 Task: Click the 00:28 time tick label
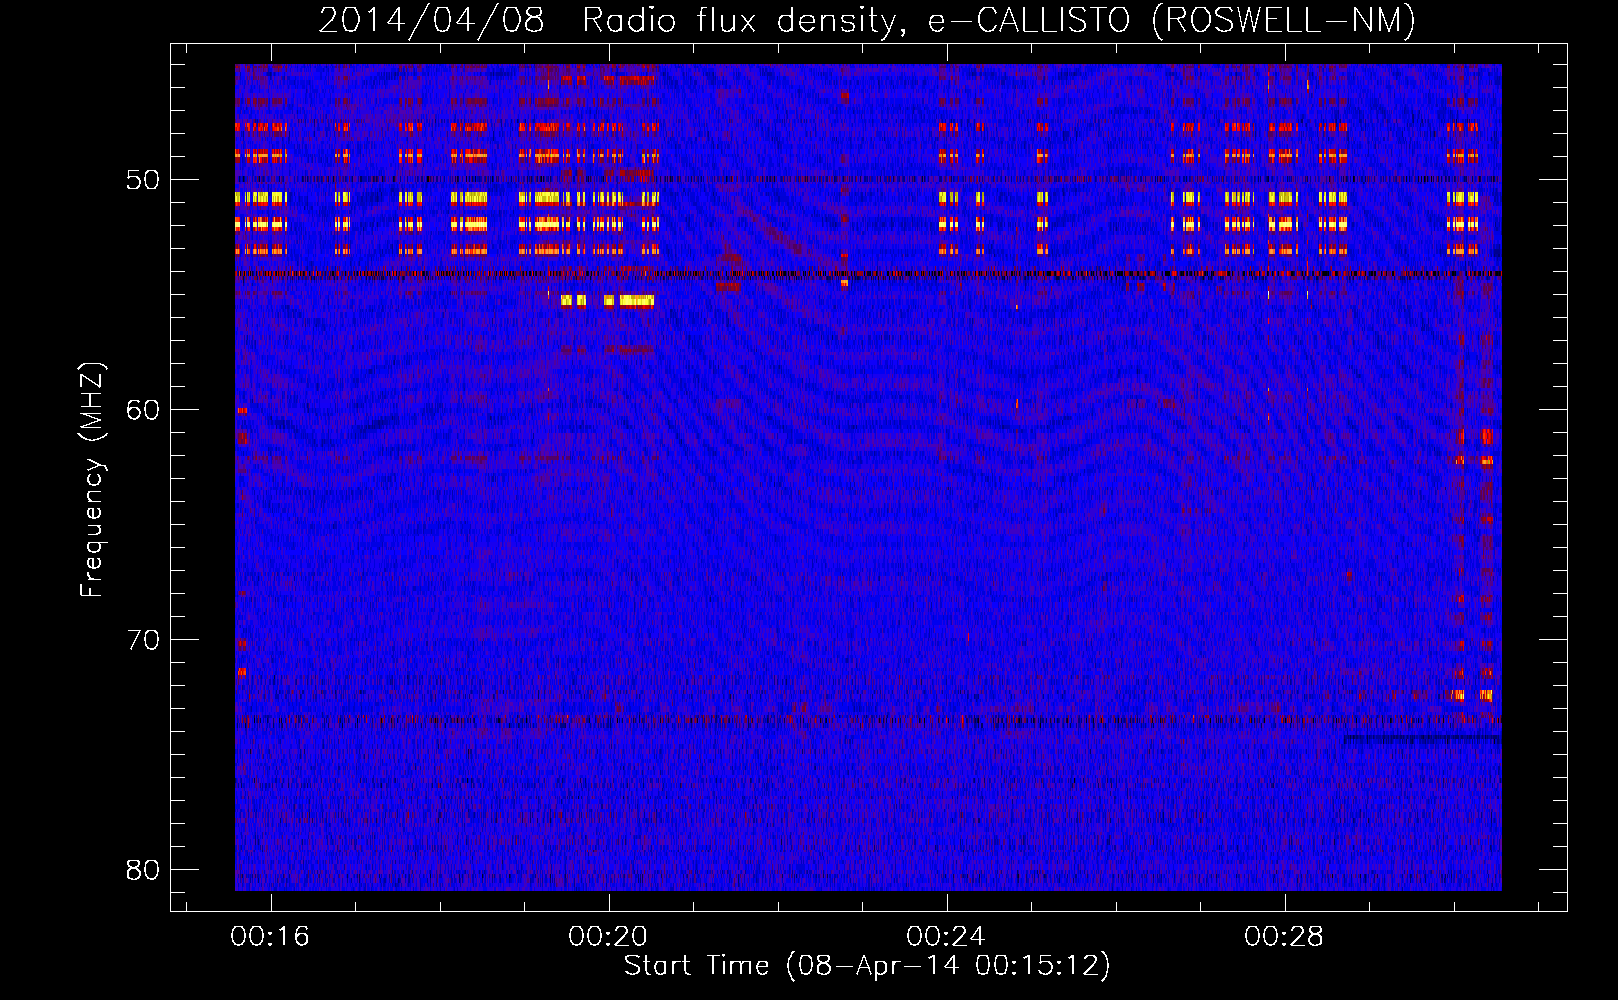[x=1284, y=937]
